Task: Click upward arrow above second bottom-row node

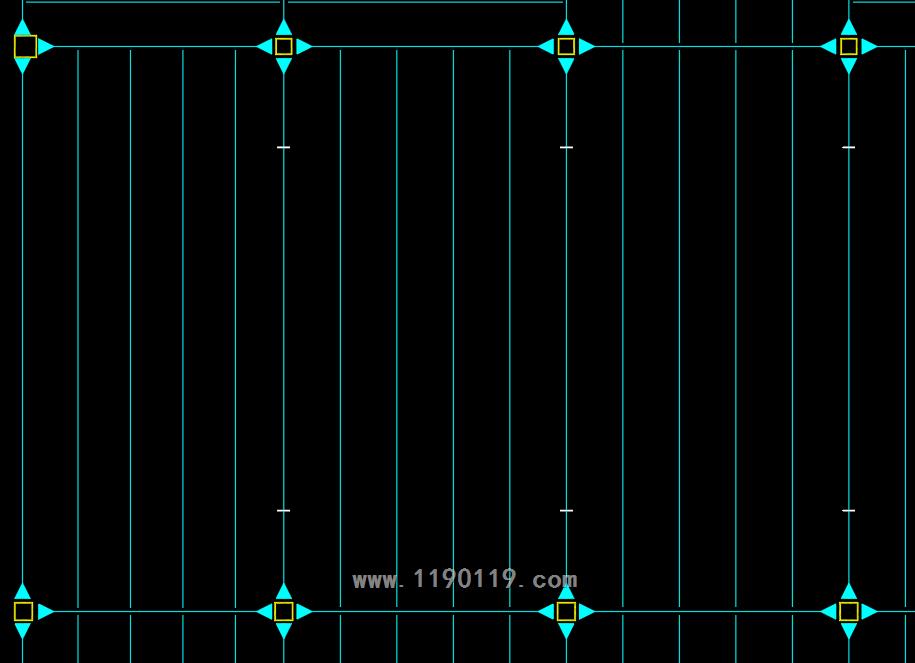Action: [284, 591]
